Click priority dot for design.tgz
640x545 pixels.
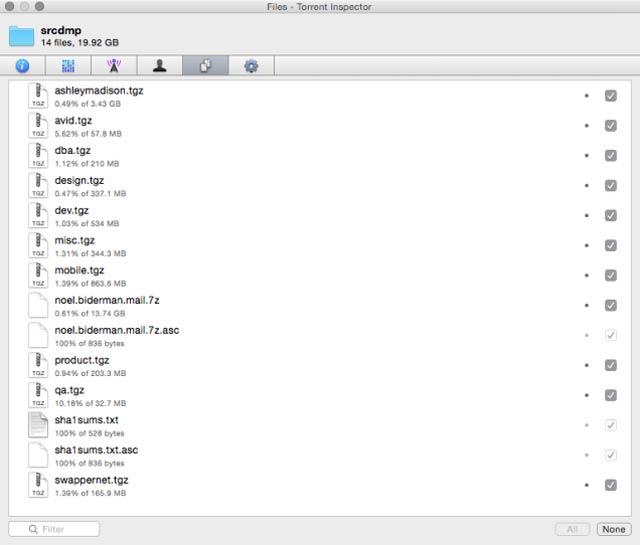coord(587,185)
